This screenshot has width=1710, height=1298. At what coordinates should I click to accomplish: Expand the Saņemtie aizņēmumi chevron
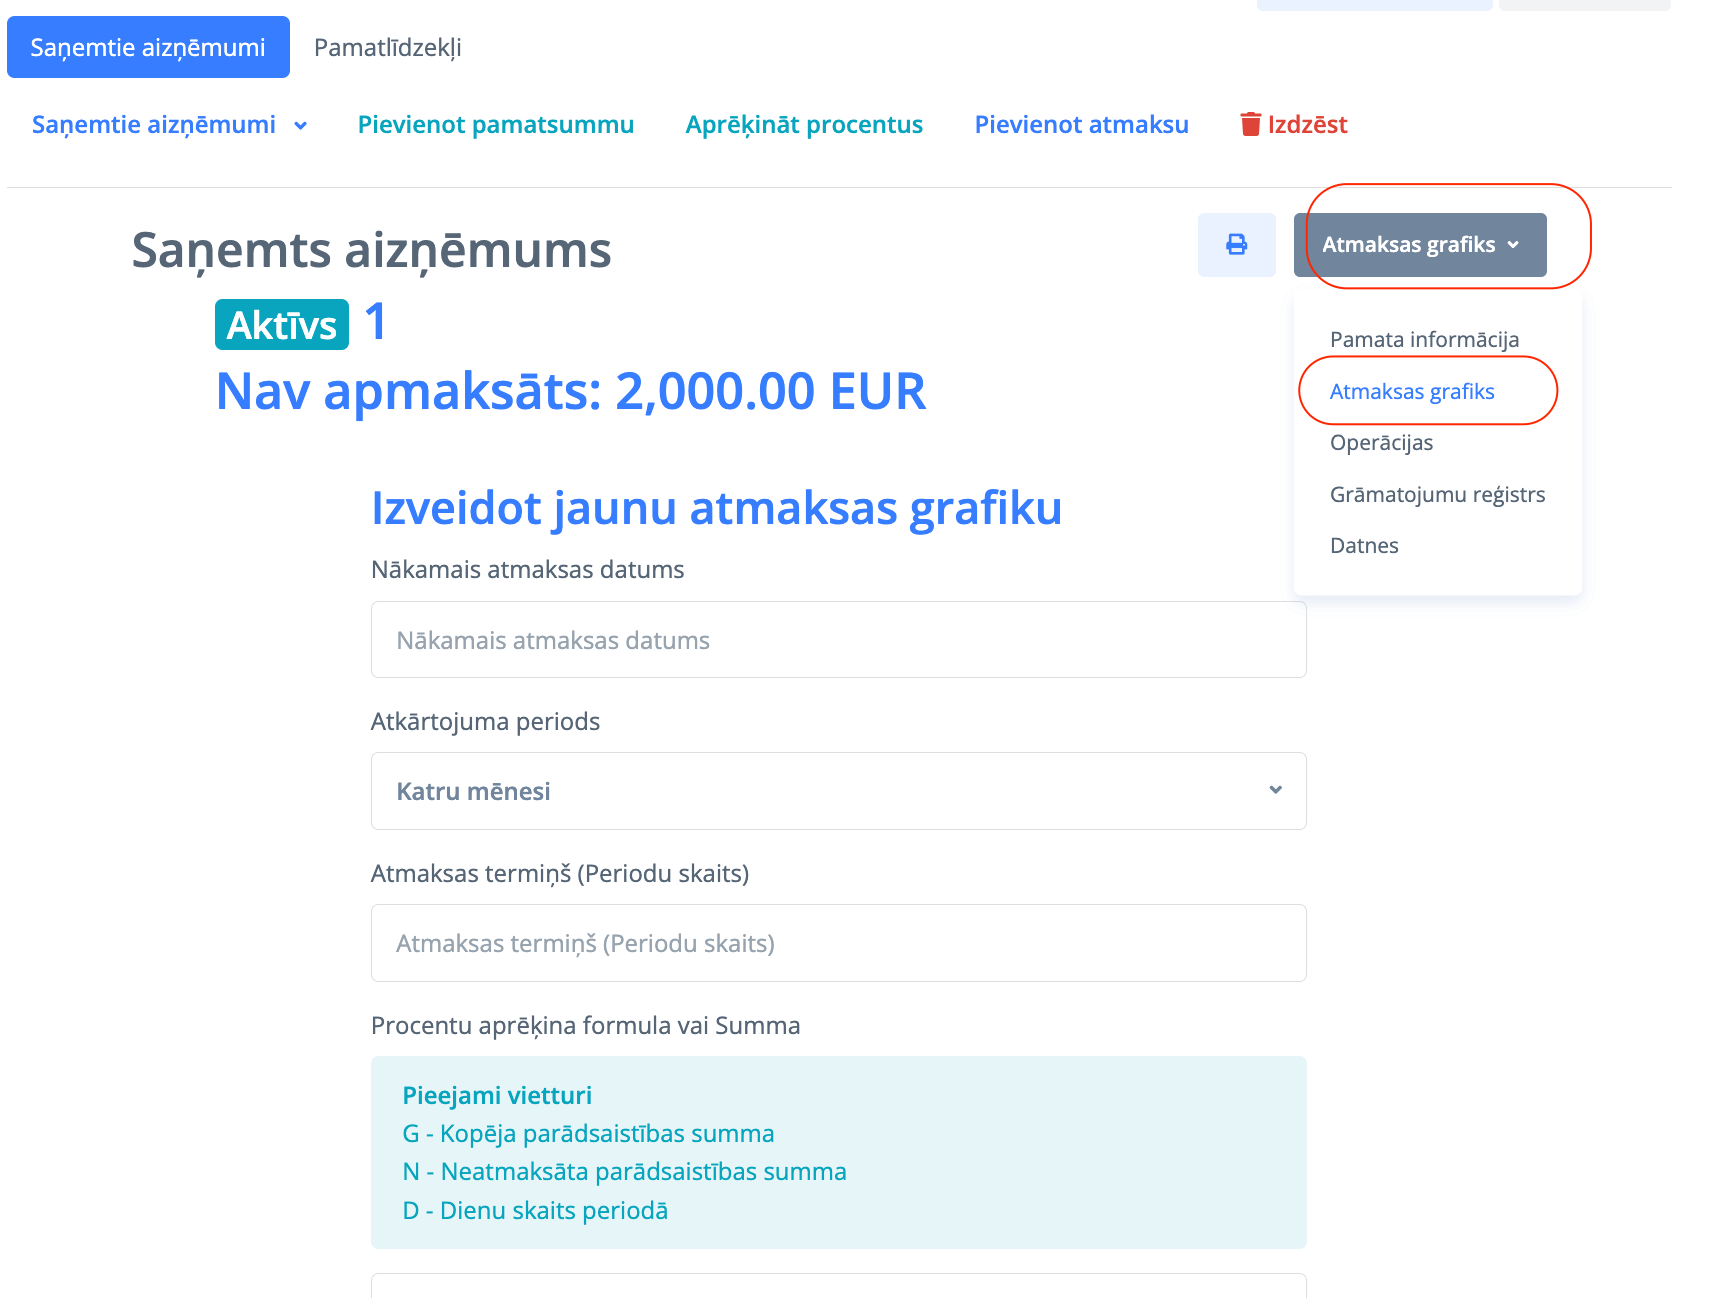(300, 126)
